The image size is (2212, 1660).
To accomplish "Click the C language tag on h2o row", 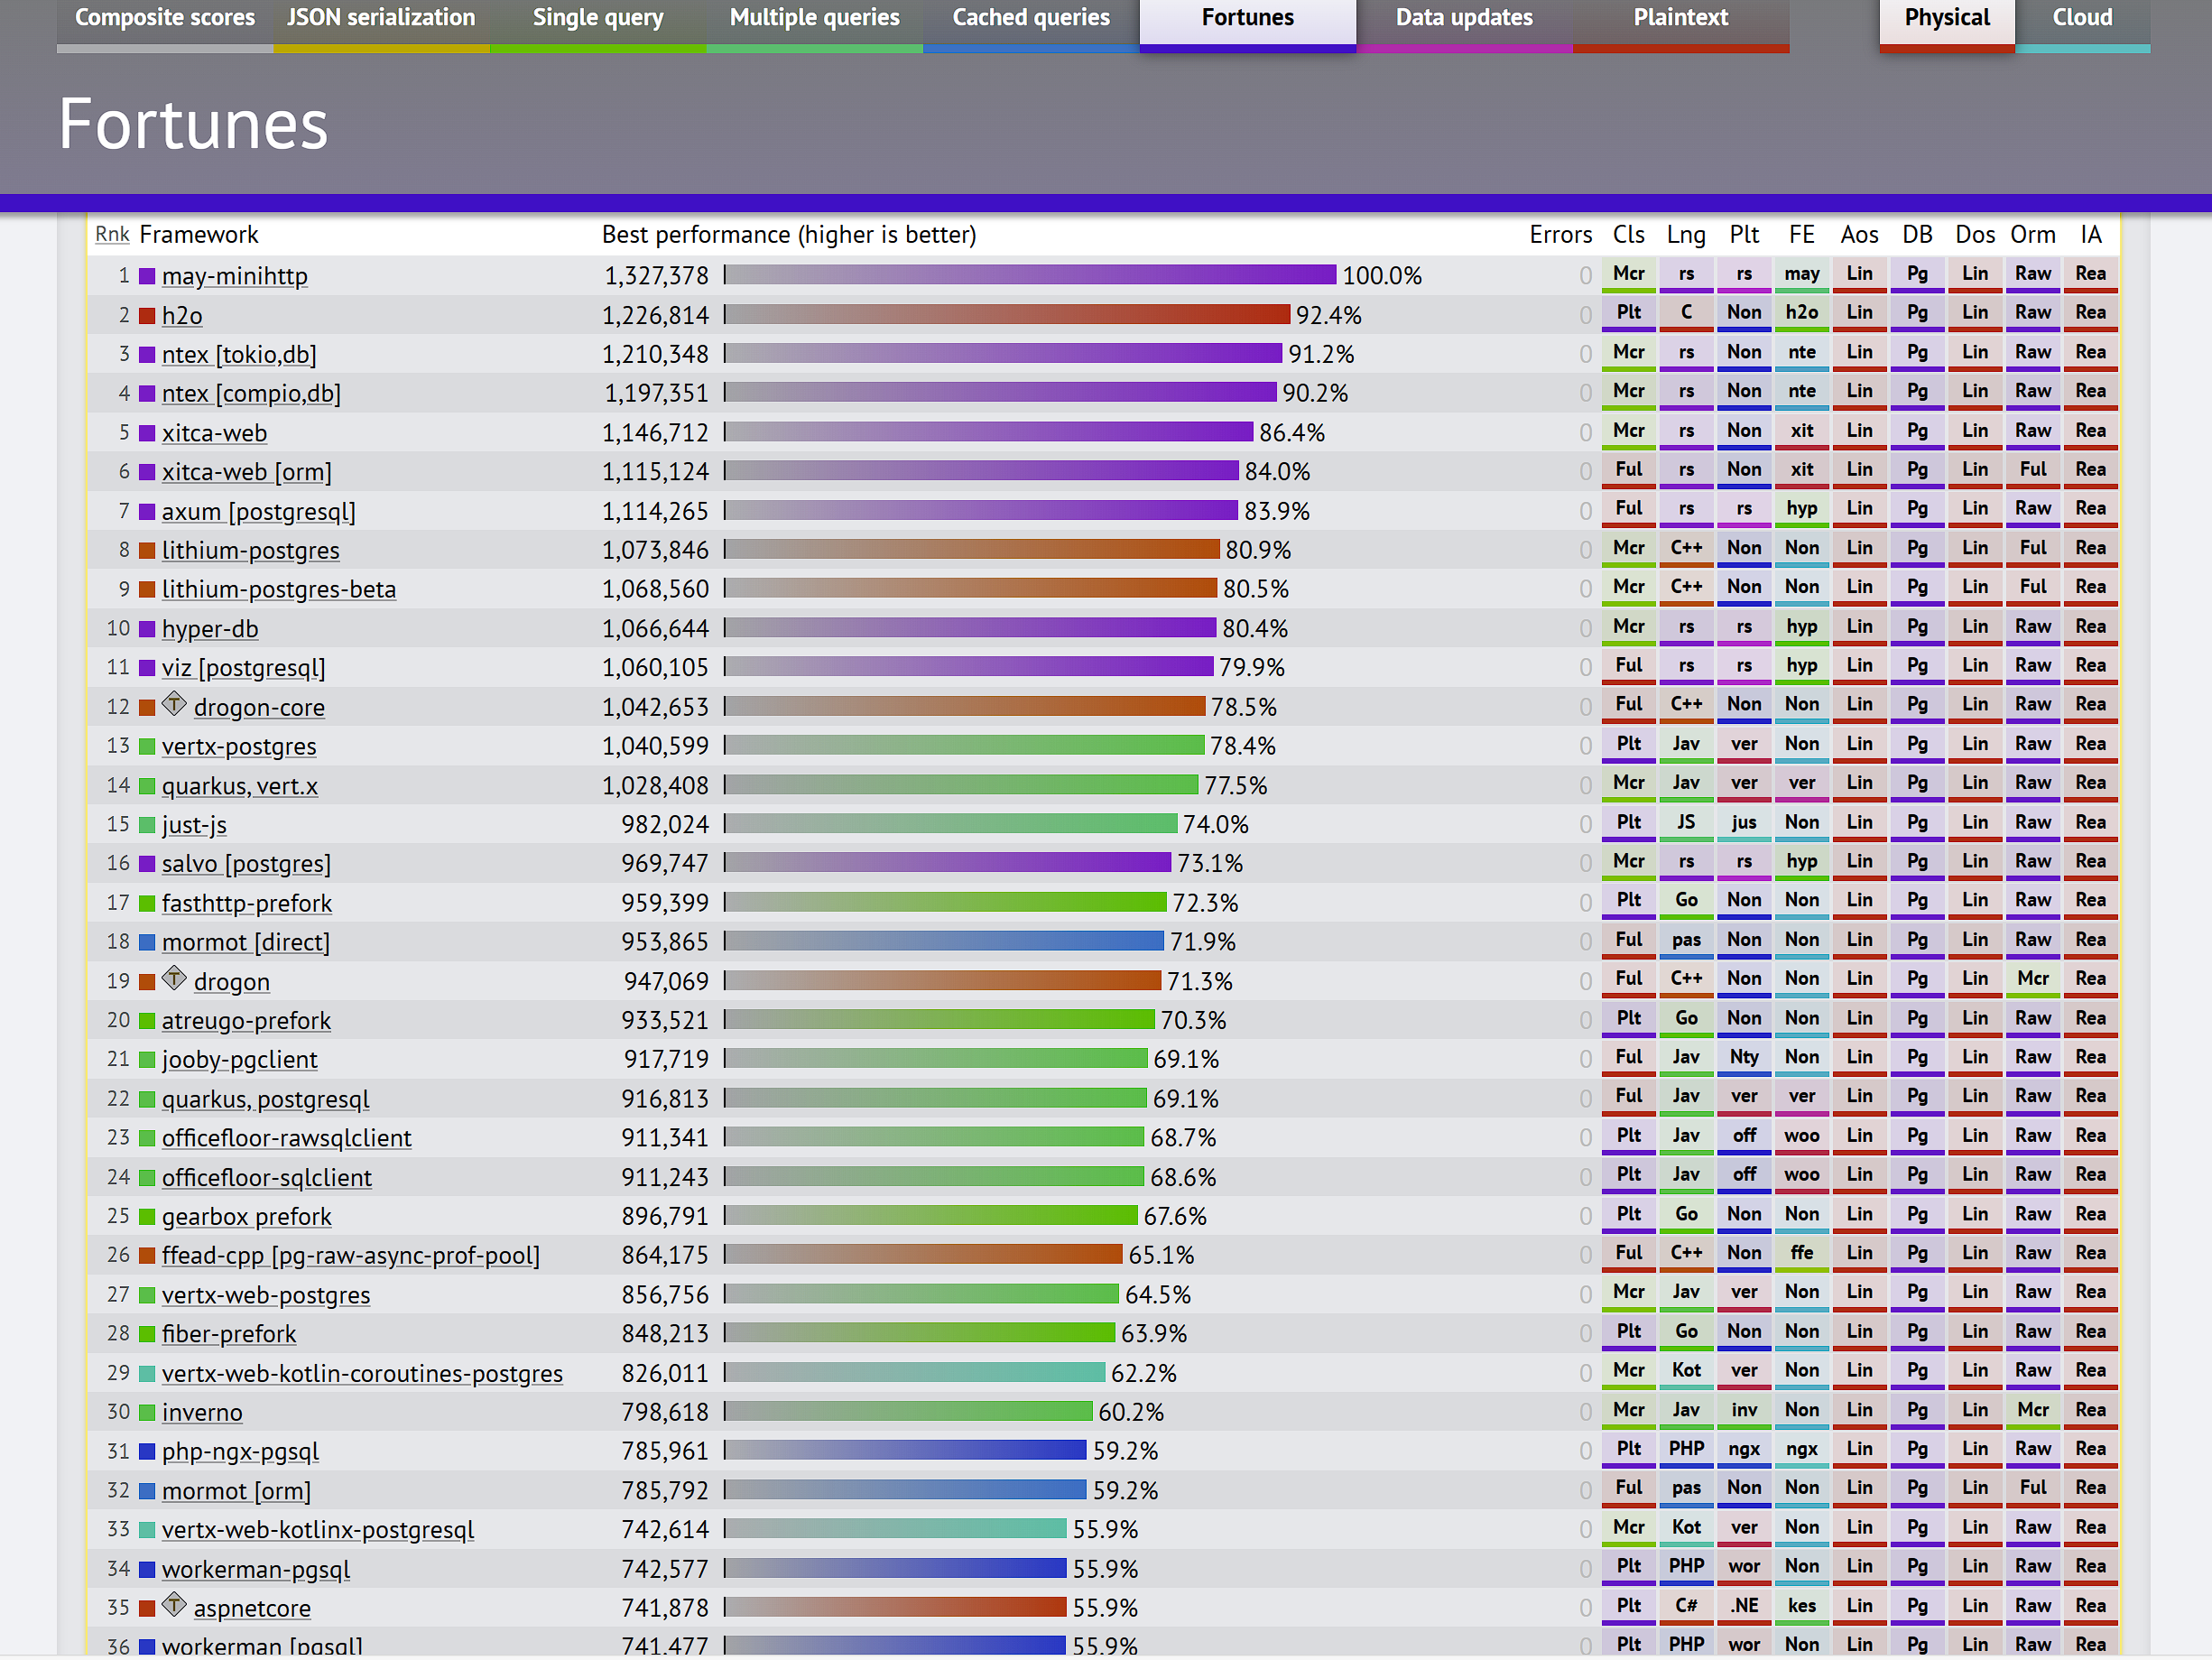I will coord(1686,314).
